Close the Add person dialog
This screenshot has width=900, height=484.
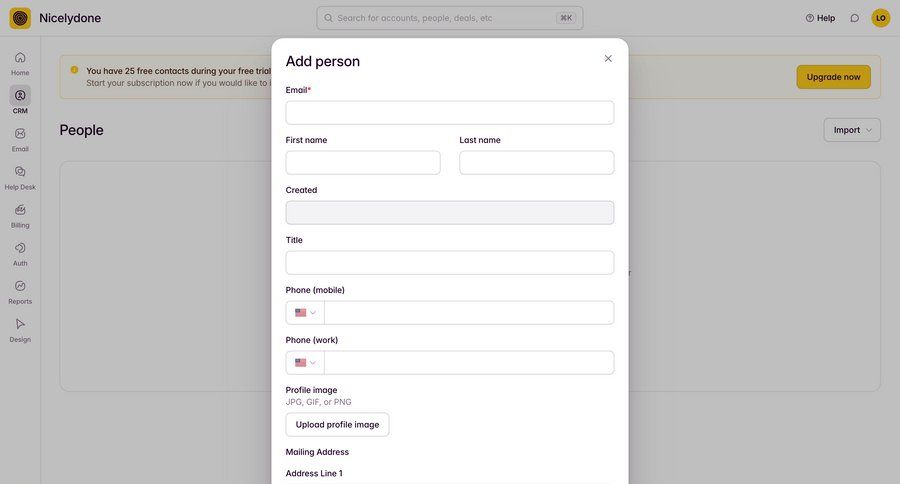(608, 59)
